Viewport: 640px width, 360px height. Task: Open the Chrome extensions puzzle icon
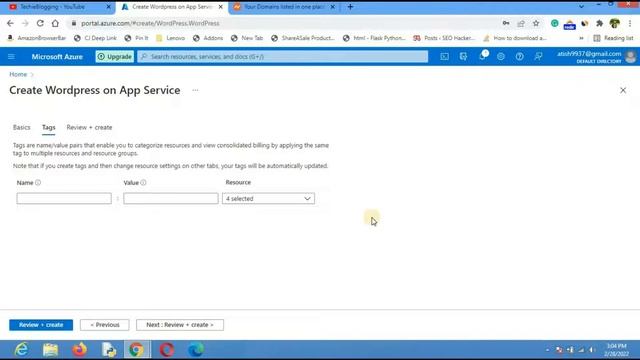click(x=599, y=23)
